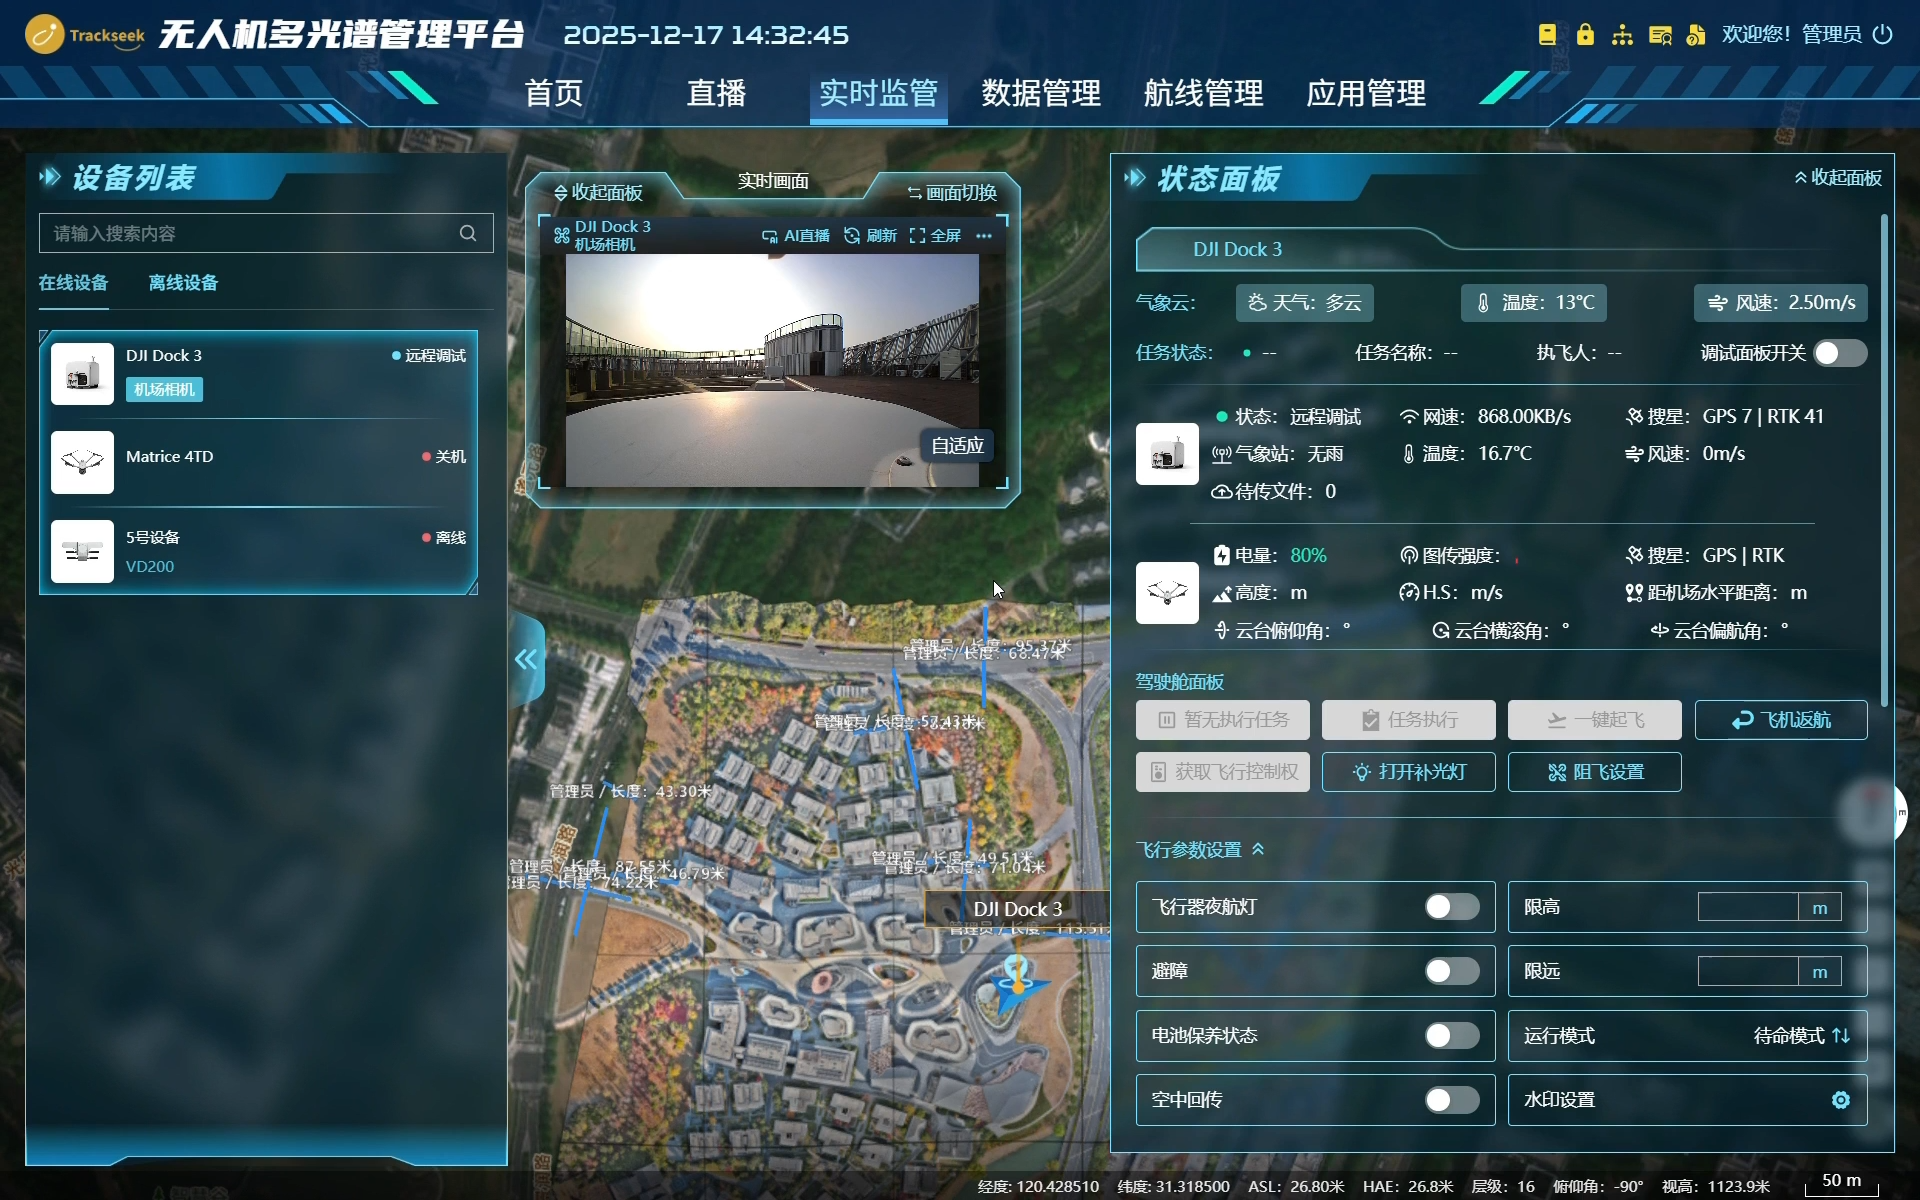Click the network topology icon in header
This screenshot has width=1920, height=1200.
[1622, 35]
